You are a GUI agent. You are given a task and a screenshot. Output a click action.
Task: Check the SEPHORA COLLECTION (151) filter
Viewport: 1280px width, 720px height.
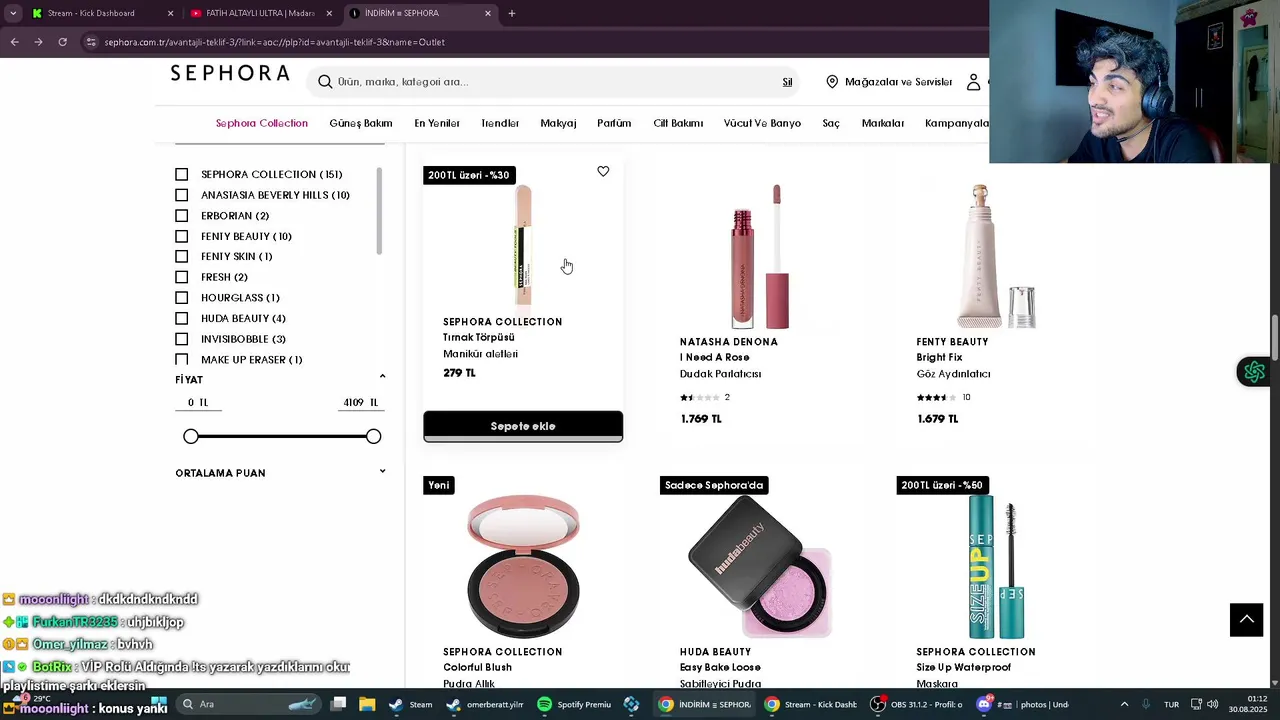181,174
